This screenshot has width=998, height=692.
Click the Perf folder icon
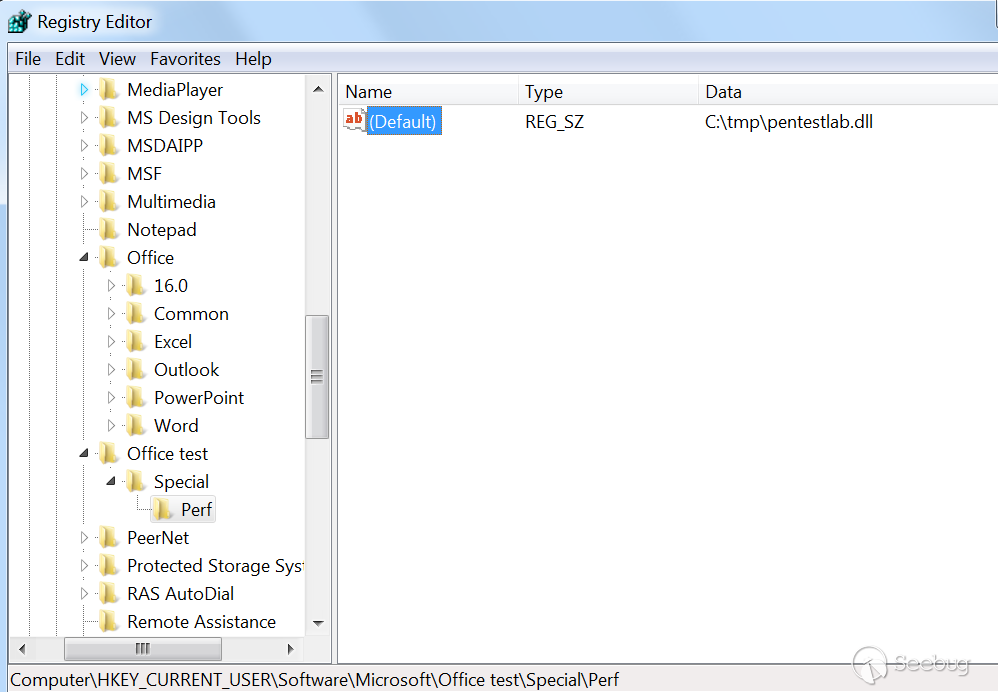163,510
